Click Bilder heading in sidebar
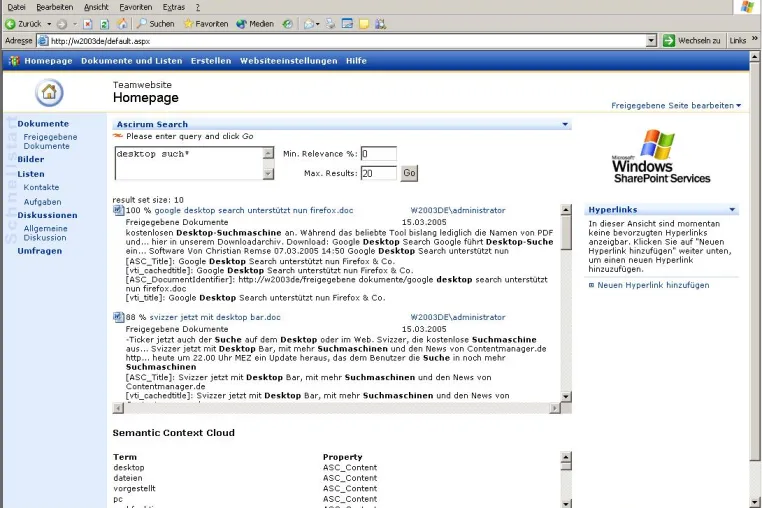 31,159
